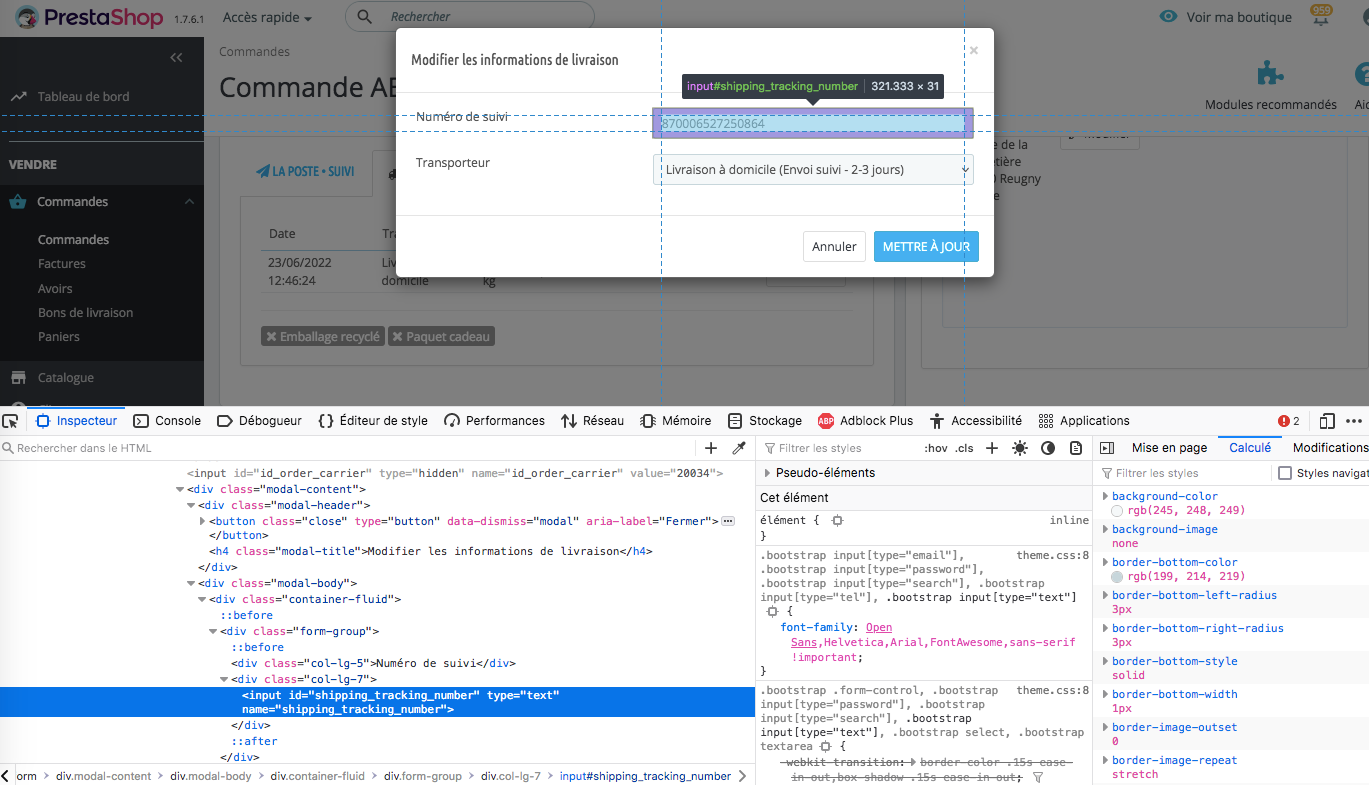Image resolution: width=1369 pixels, height=785 pixels.
Task: Open the Transporteur carrier dropdown
Action: (813, 170)
